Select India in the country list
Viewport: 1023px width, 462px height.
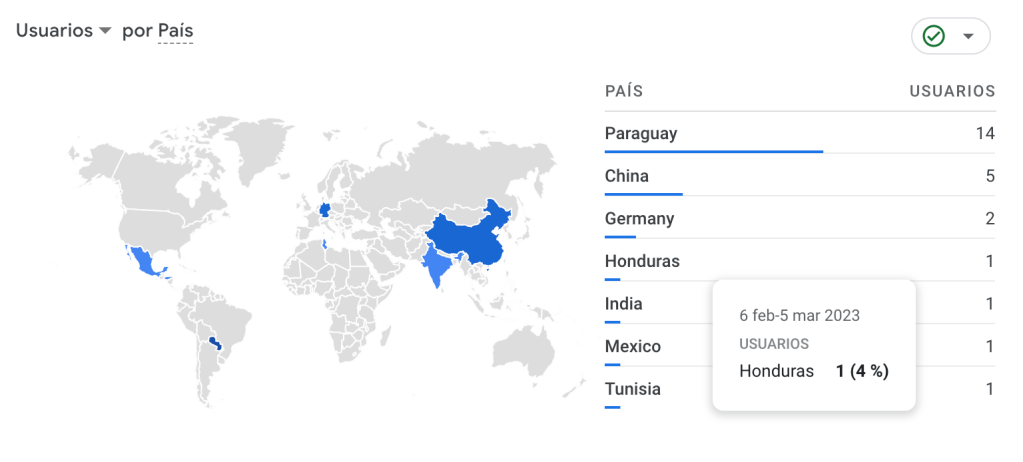pyautogui.click(x=624, y=304)
